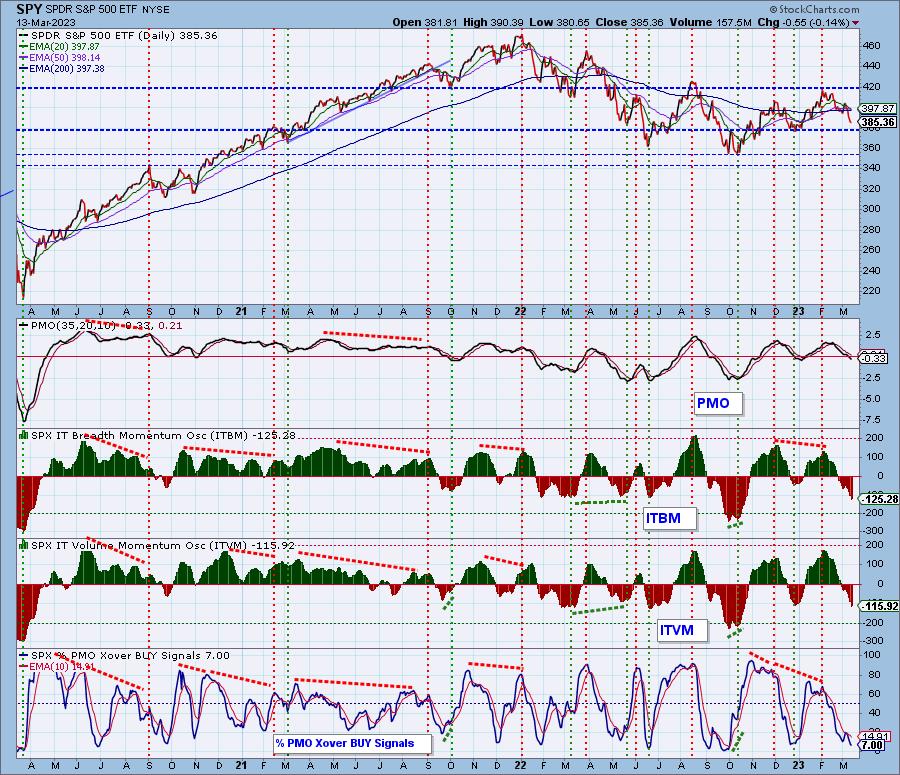This screenshot has width=900, height=775.
Task: Click the High 390.39 value
Action: coord(493,22)
